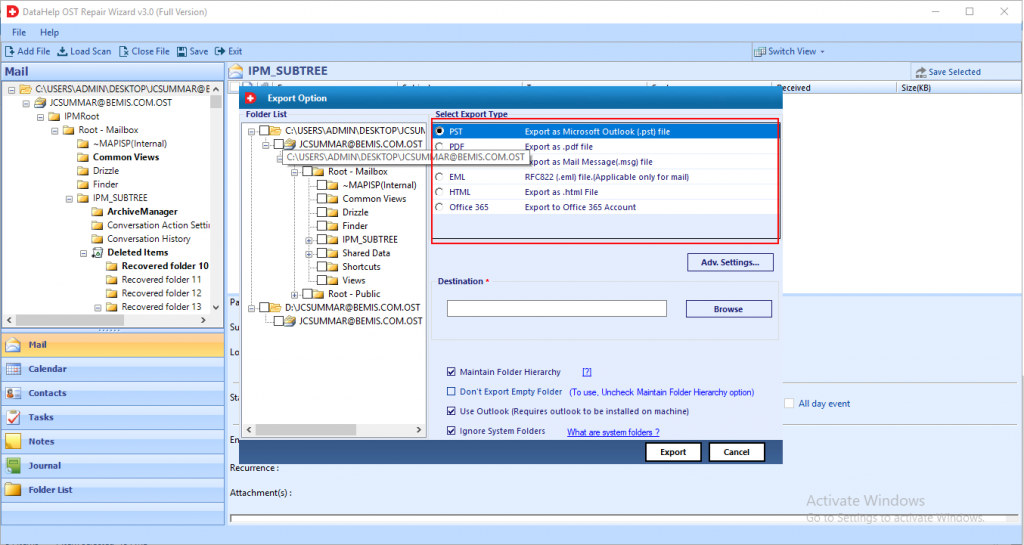
Task: Select the PST export type radio button
Action: tap(440, 131)
